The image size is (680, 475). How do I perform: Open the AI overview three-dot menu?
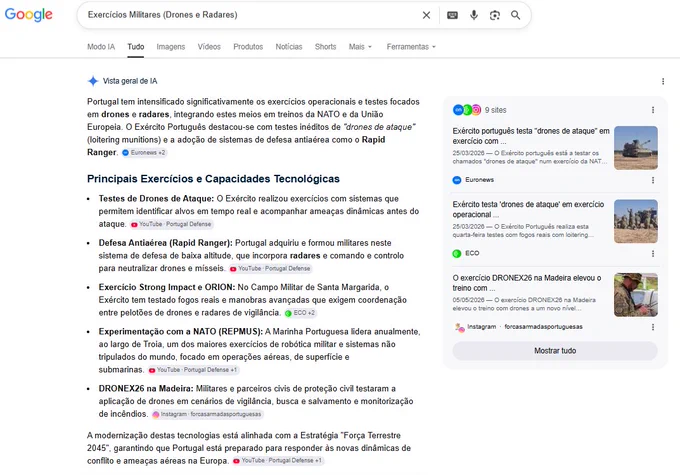pos(663,81)
